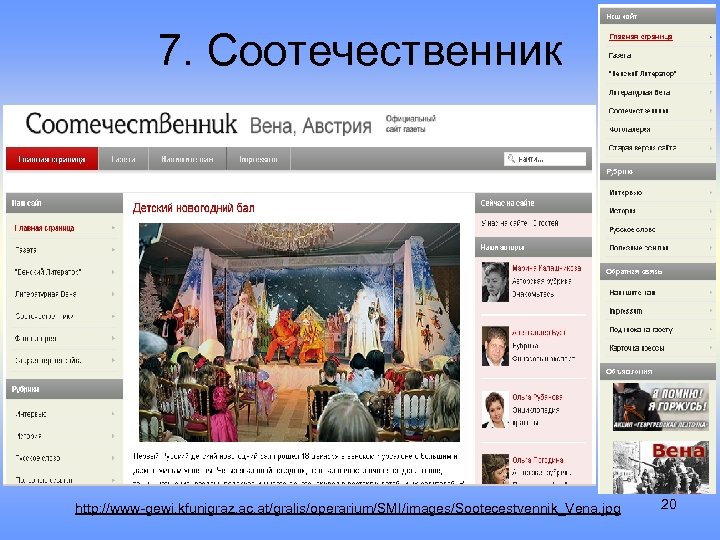
Task: Click the Вена wartime photo banner
Action: (661, 467)
